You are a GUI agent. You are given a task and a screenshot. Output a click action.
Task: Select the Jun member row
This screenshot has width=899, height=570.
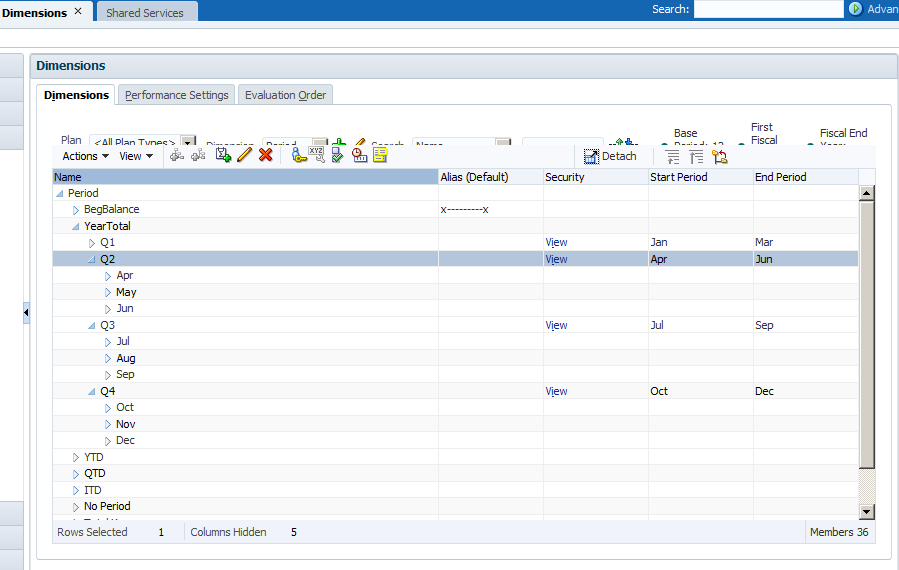[x=455, y=309]
